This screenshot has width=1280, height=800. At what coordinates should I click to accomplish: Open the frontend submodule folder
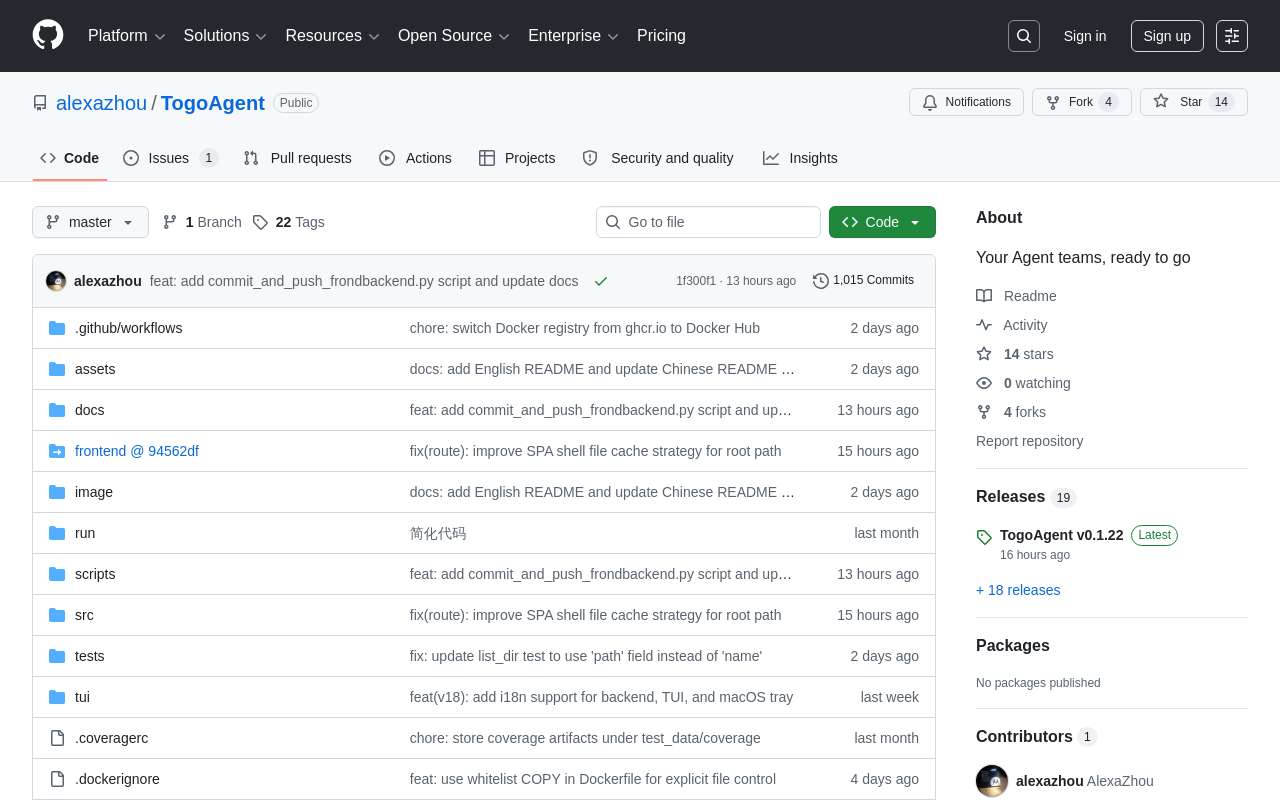tap(137, 451)
